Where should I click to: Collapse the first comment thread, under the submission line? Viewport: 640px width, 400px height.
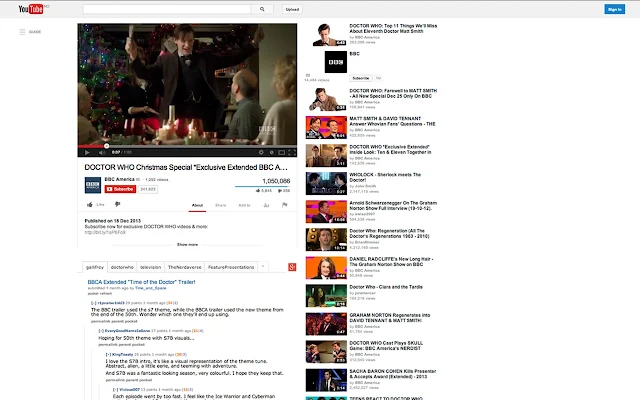pos(93,303)
